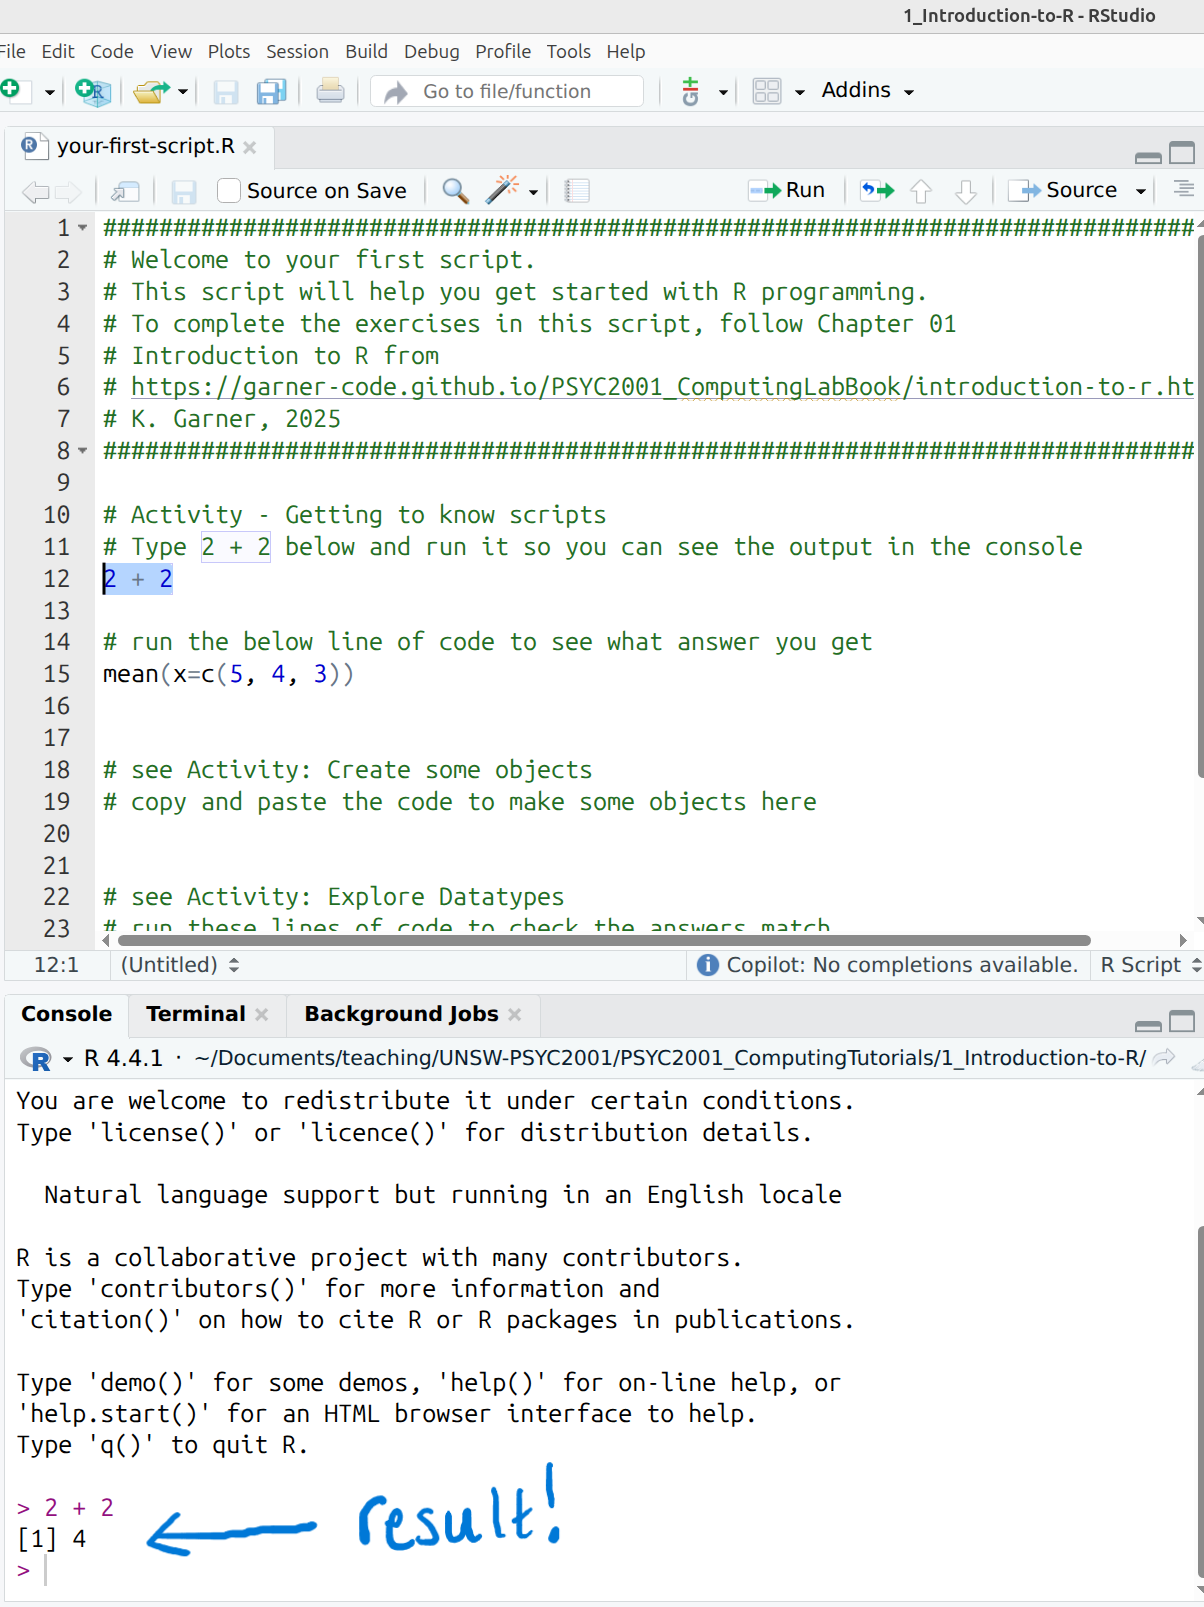Click the compile report notebook icon
This screenshot has height=1607, width=1204.
[x=577, y=190]
